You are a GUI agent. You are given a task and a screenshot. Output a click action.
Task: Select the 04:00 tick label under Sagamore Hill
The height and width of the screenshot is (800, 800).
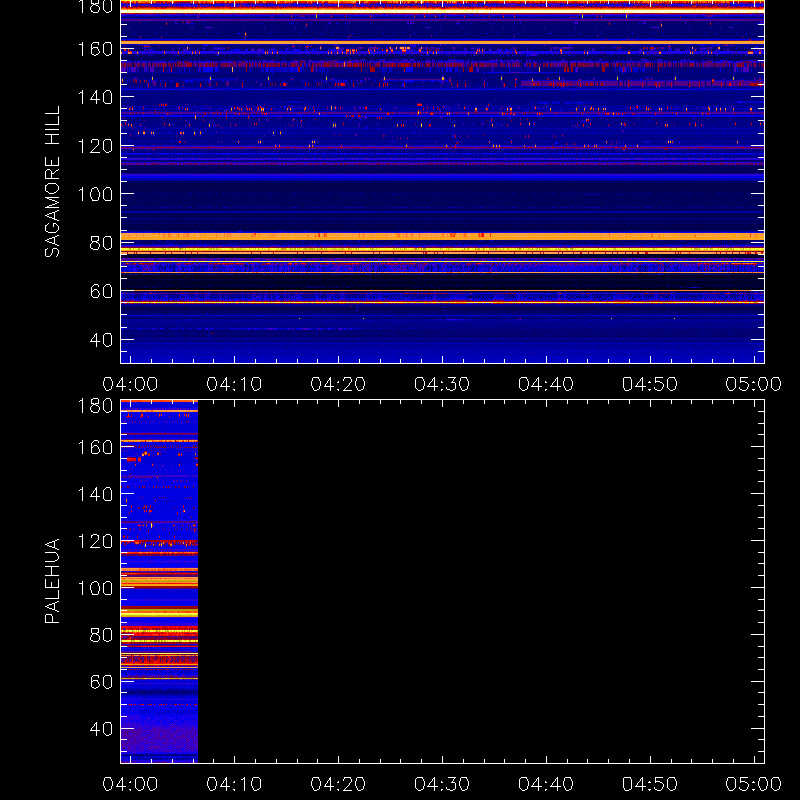[130, 384]
